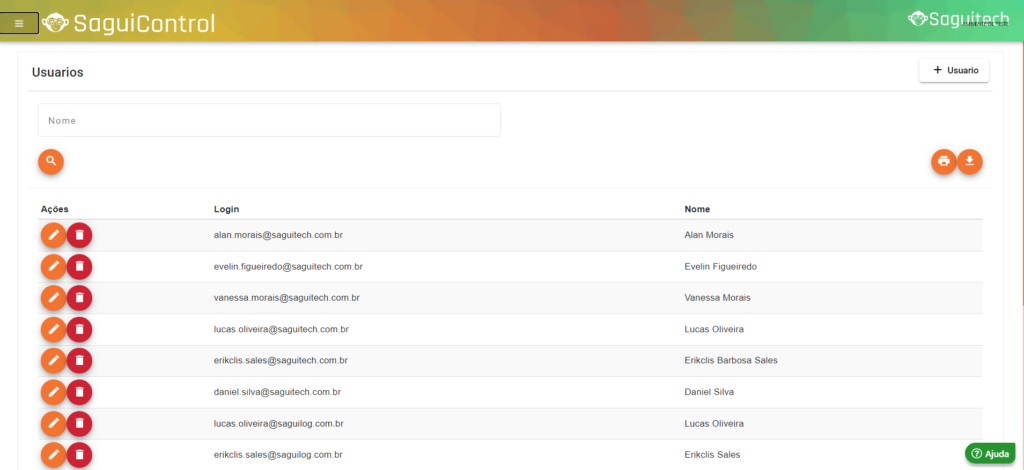Click the orange search magnifier button

tap(51, 161)
